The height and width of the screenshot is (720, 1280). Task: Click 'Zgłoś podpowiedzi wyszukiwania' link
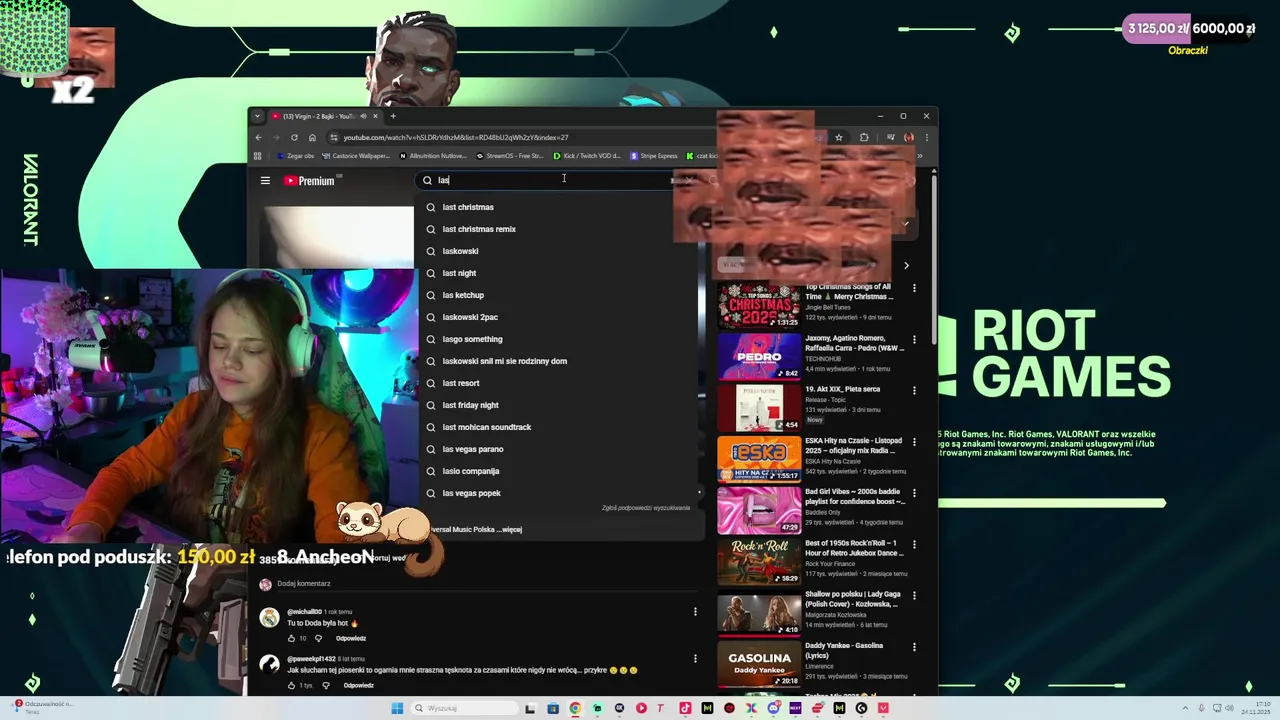pos(646,508)
